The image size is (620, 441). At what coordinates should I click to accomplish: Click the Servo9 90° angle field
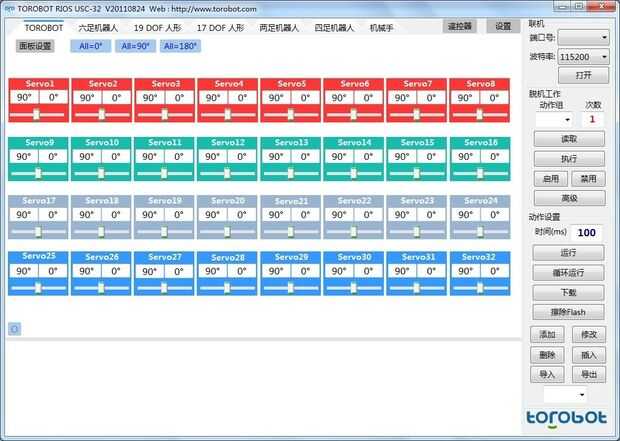tap(24, 156)
